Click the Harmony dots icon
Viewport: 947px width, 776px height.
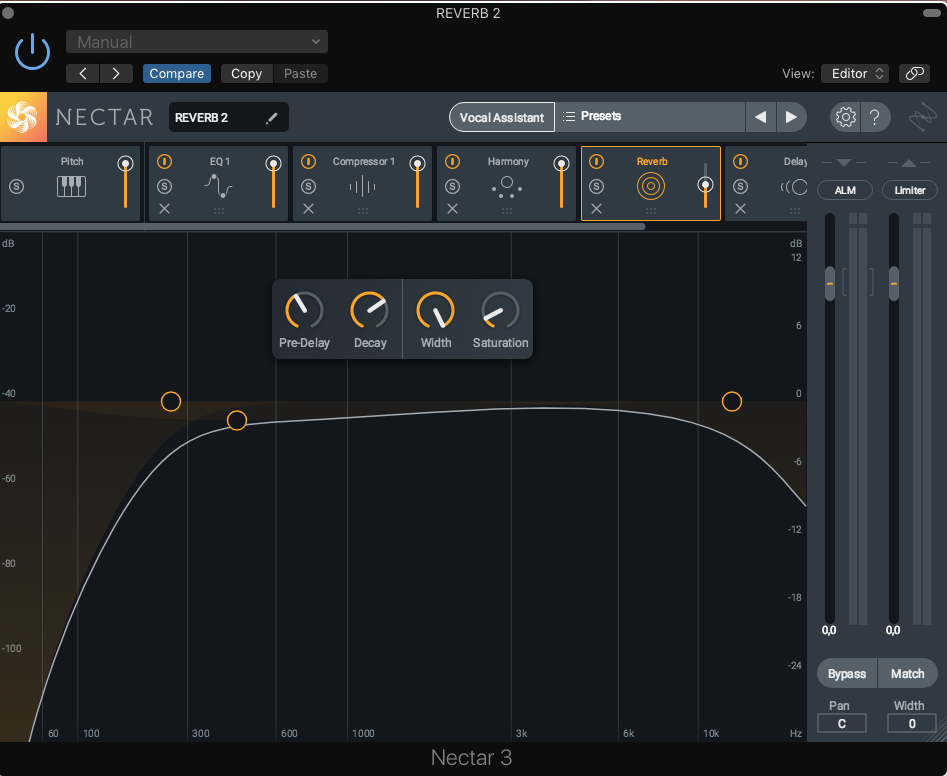tap(507, 187)
